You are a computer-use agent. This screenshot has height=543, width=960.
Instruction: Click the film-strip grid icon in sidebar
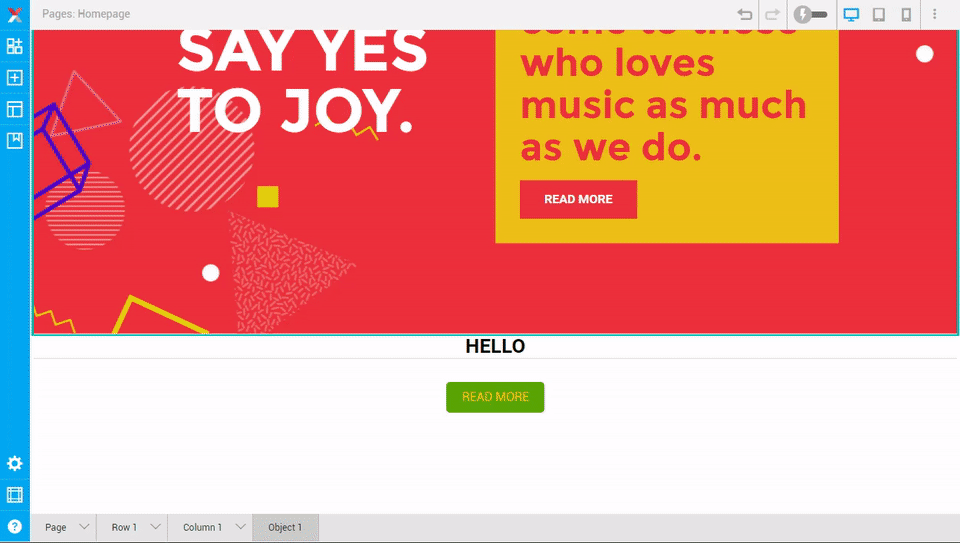[x=15, y=495]
